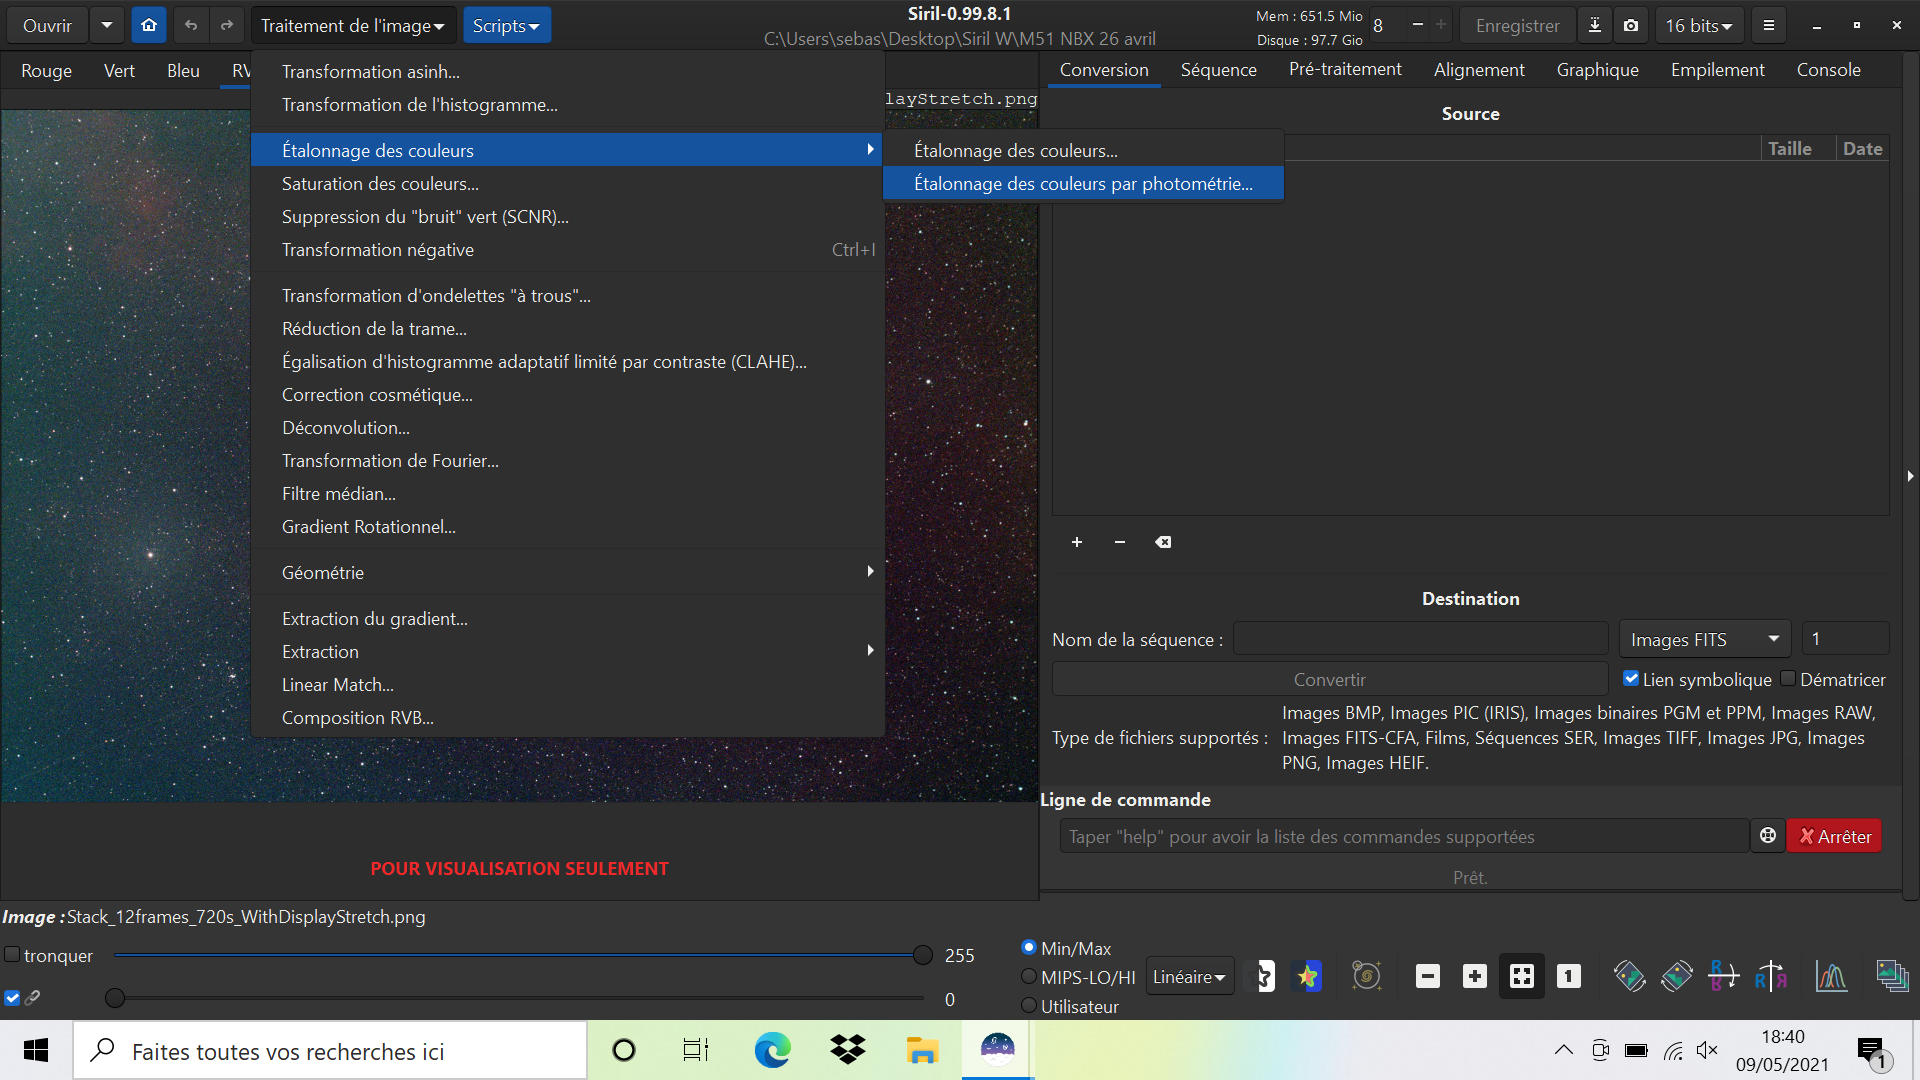Viewport: 1920px width, 1080px height.
Task: Select the Utilisateur radio button
Action: 1028,1005
